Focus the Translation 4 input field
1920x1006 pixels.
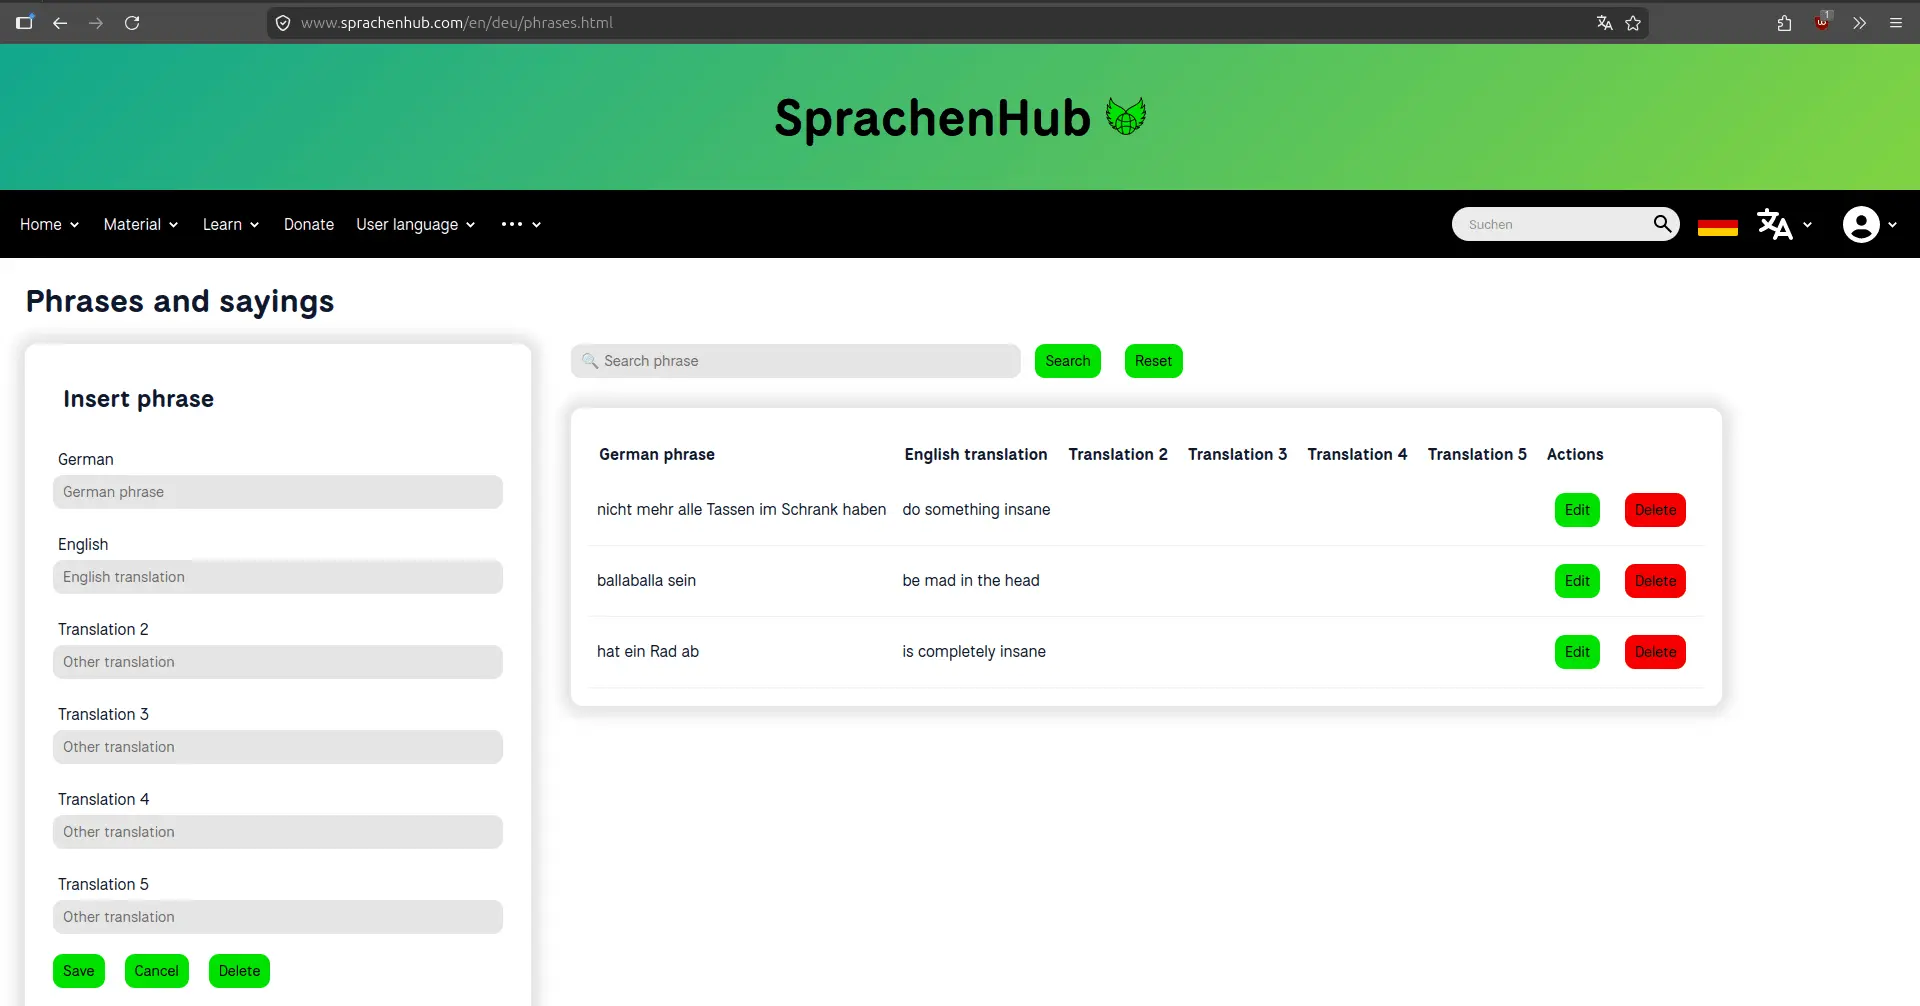point(278,832)
